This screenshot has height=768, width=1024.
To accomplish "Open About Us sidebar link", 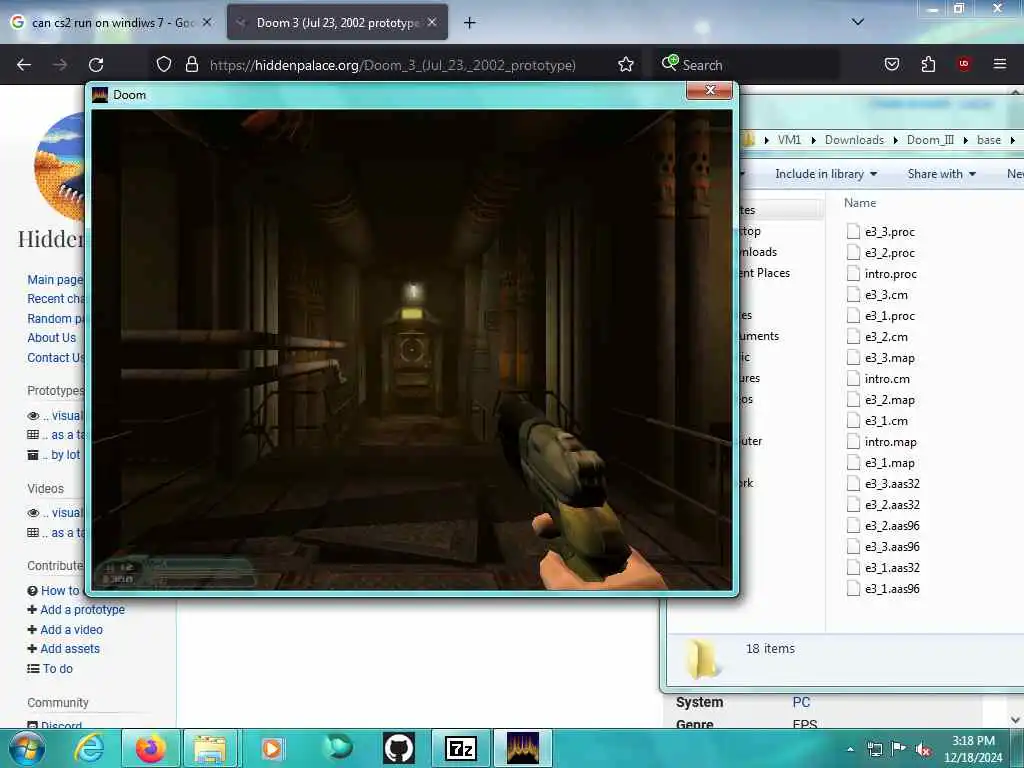I will tap(52, 338).
